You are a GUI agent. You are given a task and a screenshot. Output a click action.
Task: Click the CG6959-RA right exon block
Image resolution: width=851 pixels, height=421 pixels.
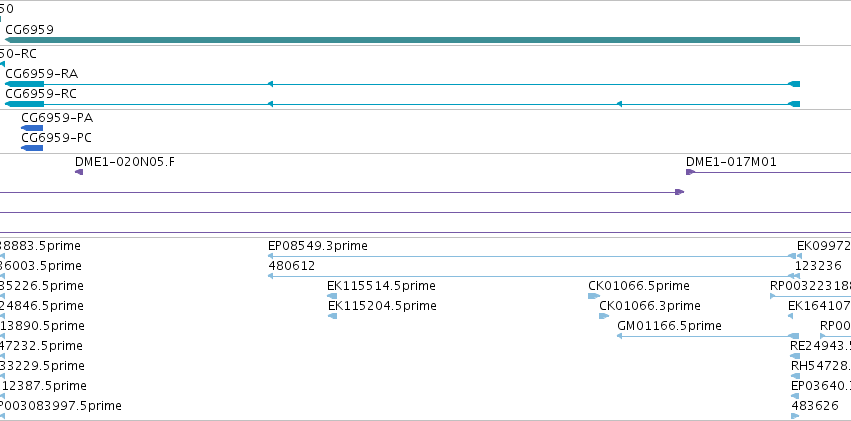[794, 84]
